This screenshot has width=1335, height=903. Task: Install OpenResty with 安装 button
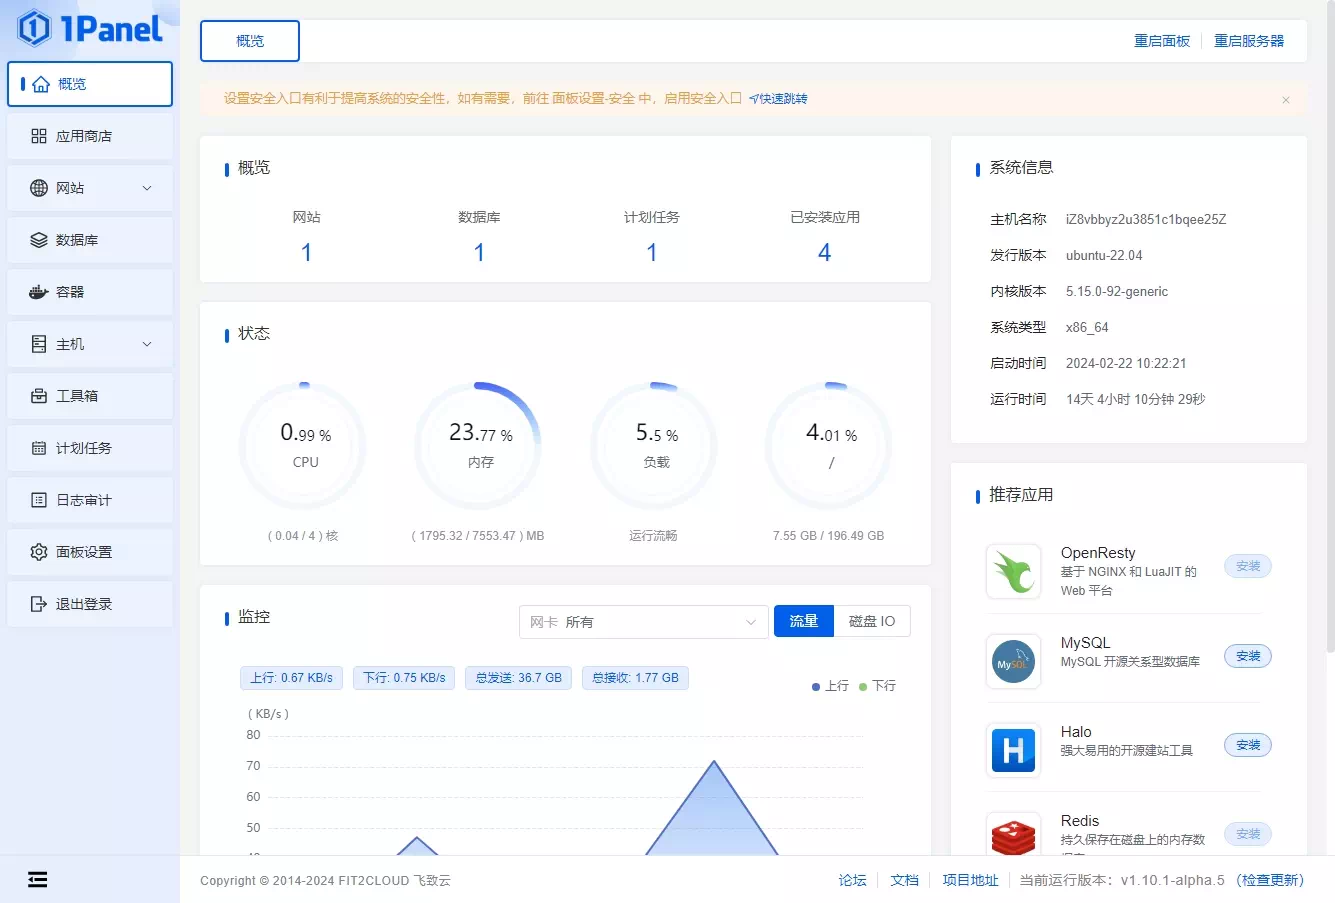[1248, 566]
